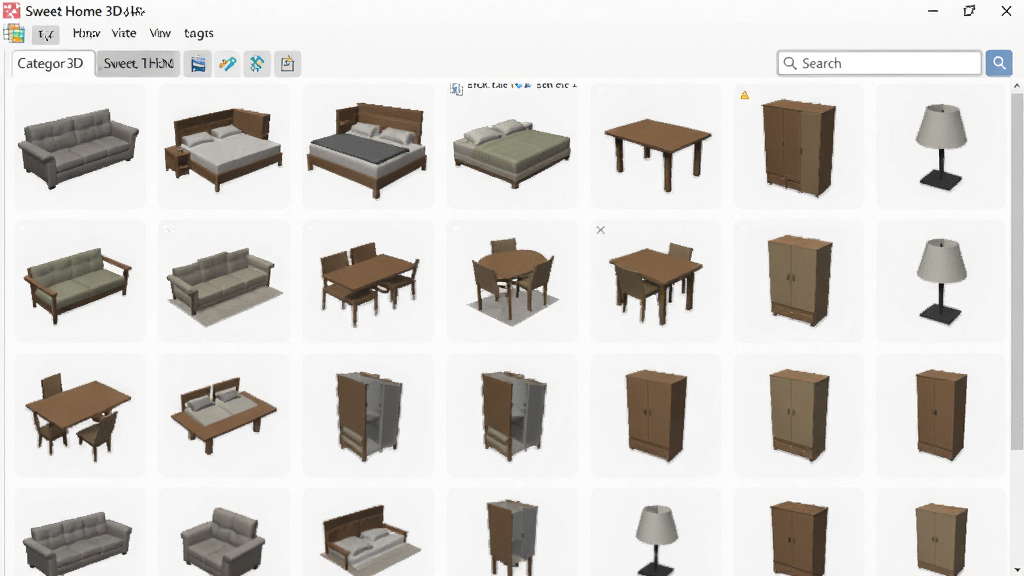This screenshot has height=576, width=1024.
Task: Open the first menu after the check button
Action: pyautogui.click(x=86, y=33)
